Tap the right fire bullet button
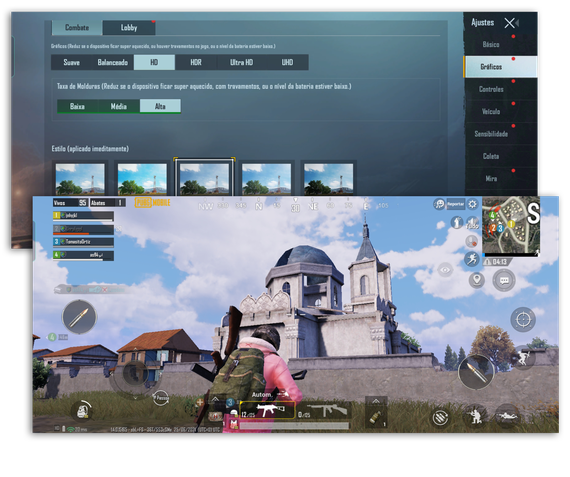Viewport: 570px width, 477px height. pos(476,372)
